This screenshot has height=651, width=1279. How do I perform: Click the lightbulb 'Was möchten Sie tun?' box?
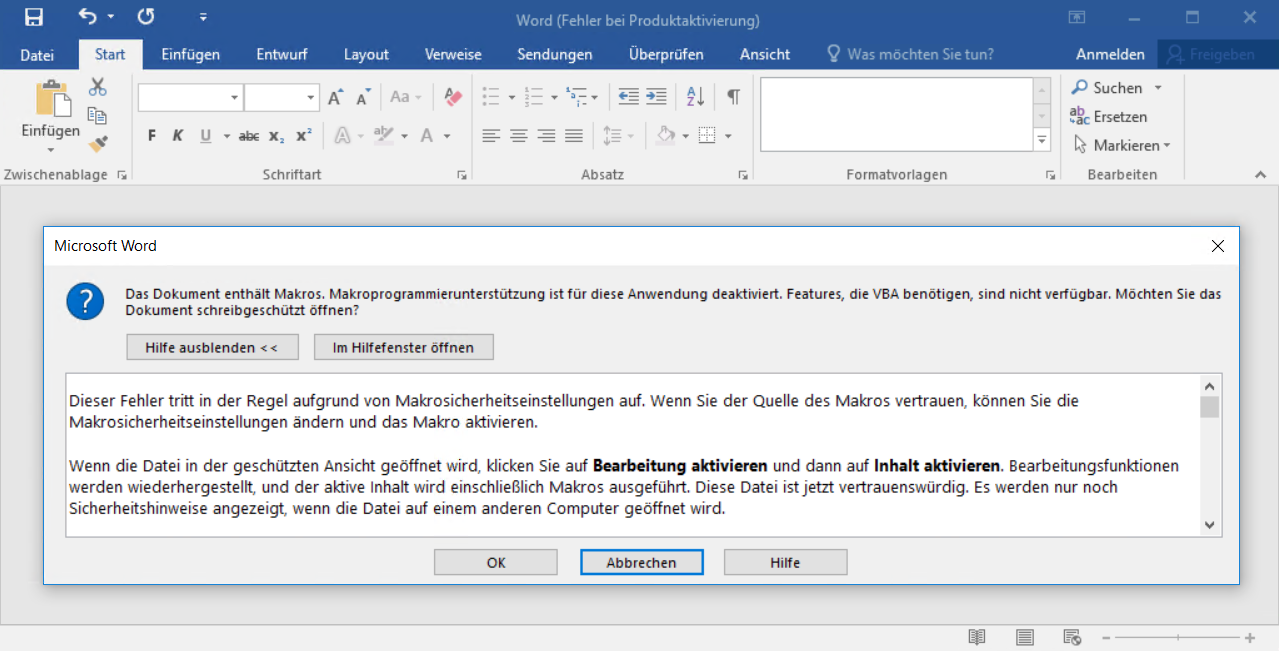pyautogui.click(x=910, y=54)
